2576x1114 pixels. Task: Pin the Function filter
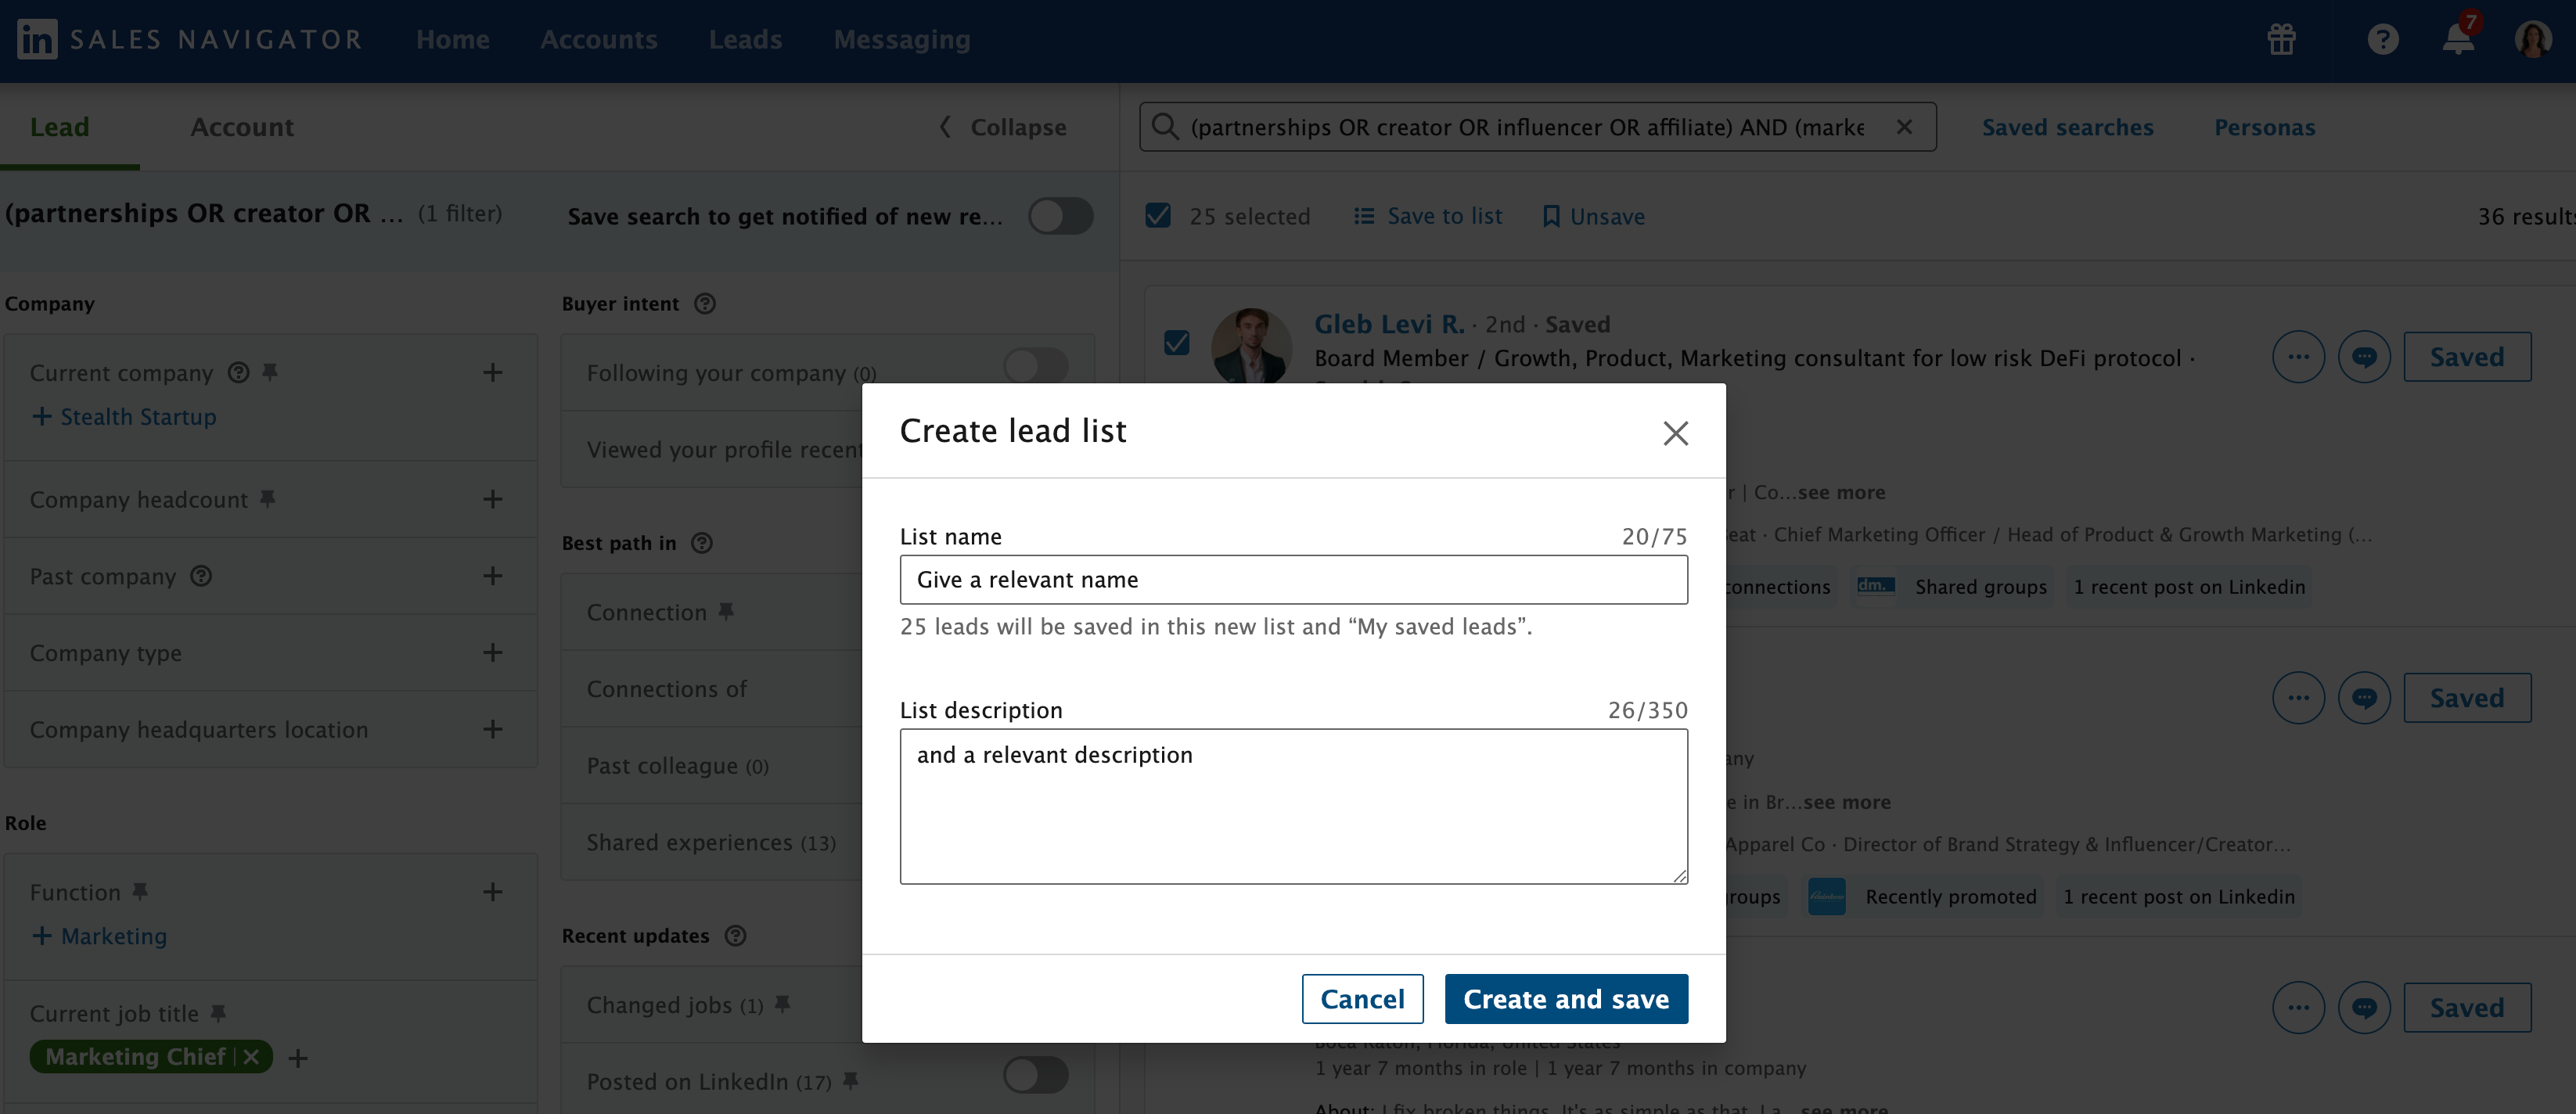click(140, 890)
